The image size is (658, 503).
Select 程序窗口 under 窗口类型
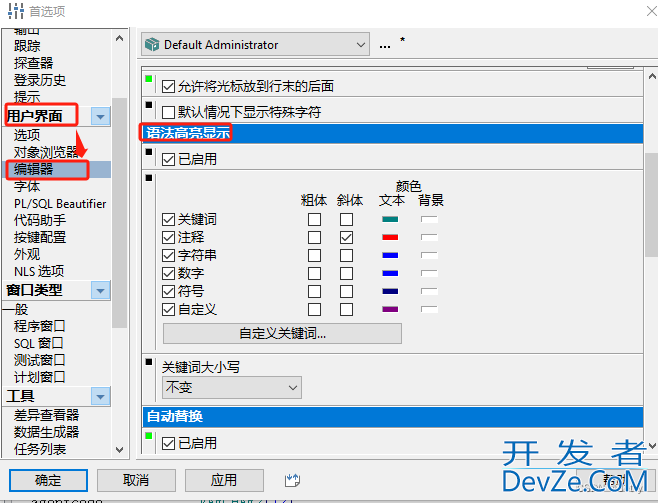pos(39,326)
